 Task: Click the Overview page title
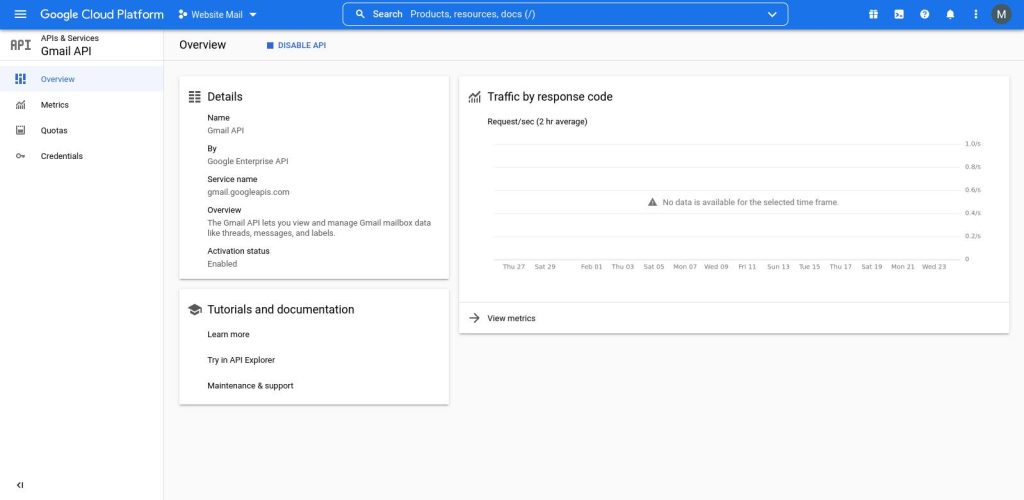[202, 45]
